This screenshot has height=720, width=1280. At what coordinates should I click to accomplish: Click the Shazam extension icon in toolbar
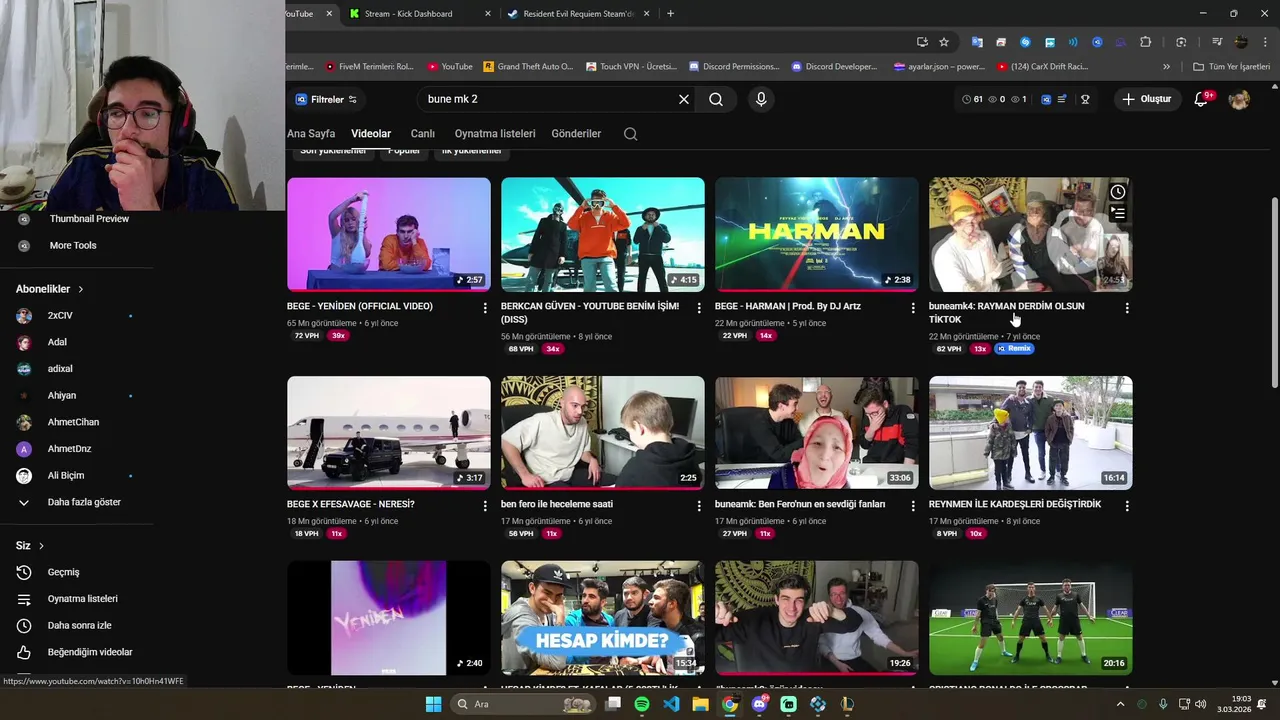tap(1025, 42)
